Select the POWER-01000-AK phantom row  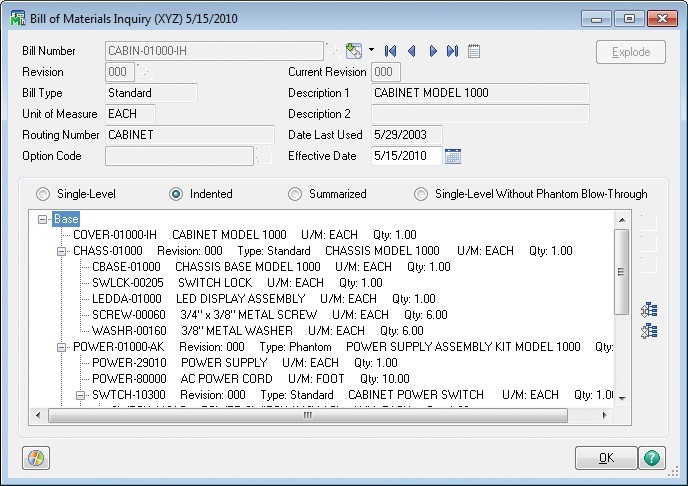[343, 347]
